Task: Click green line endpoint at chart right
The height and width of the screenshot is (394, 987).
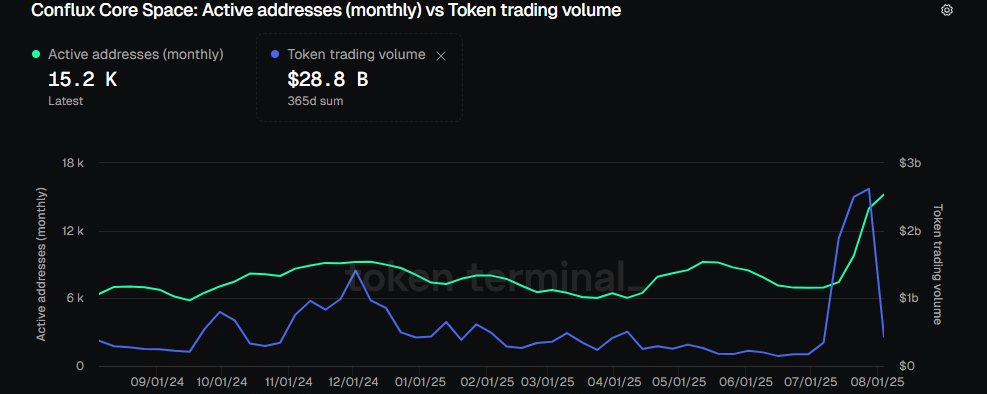Action: 884,194
